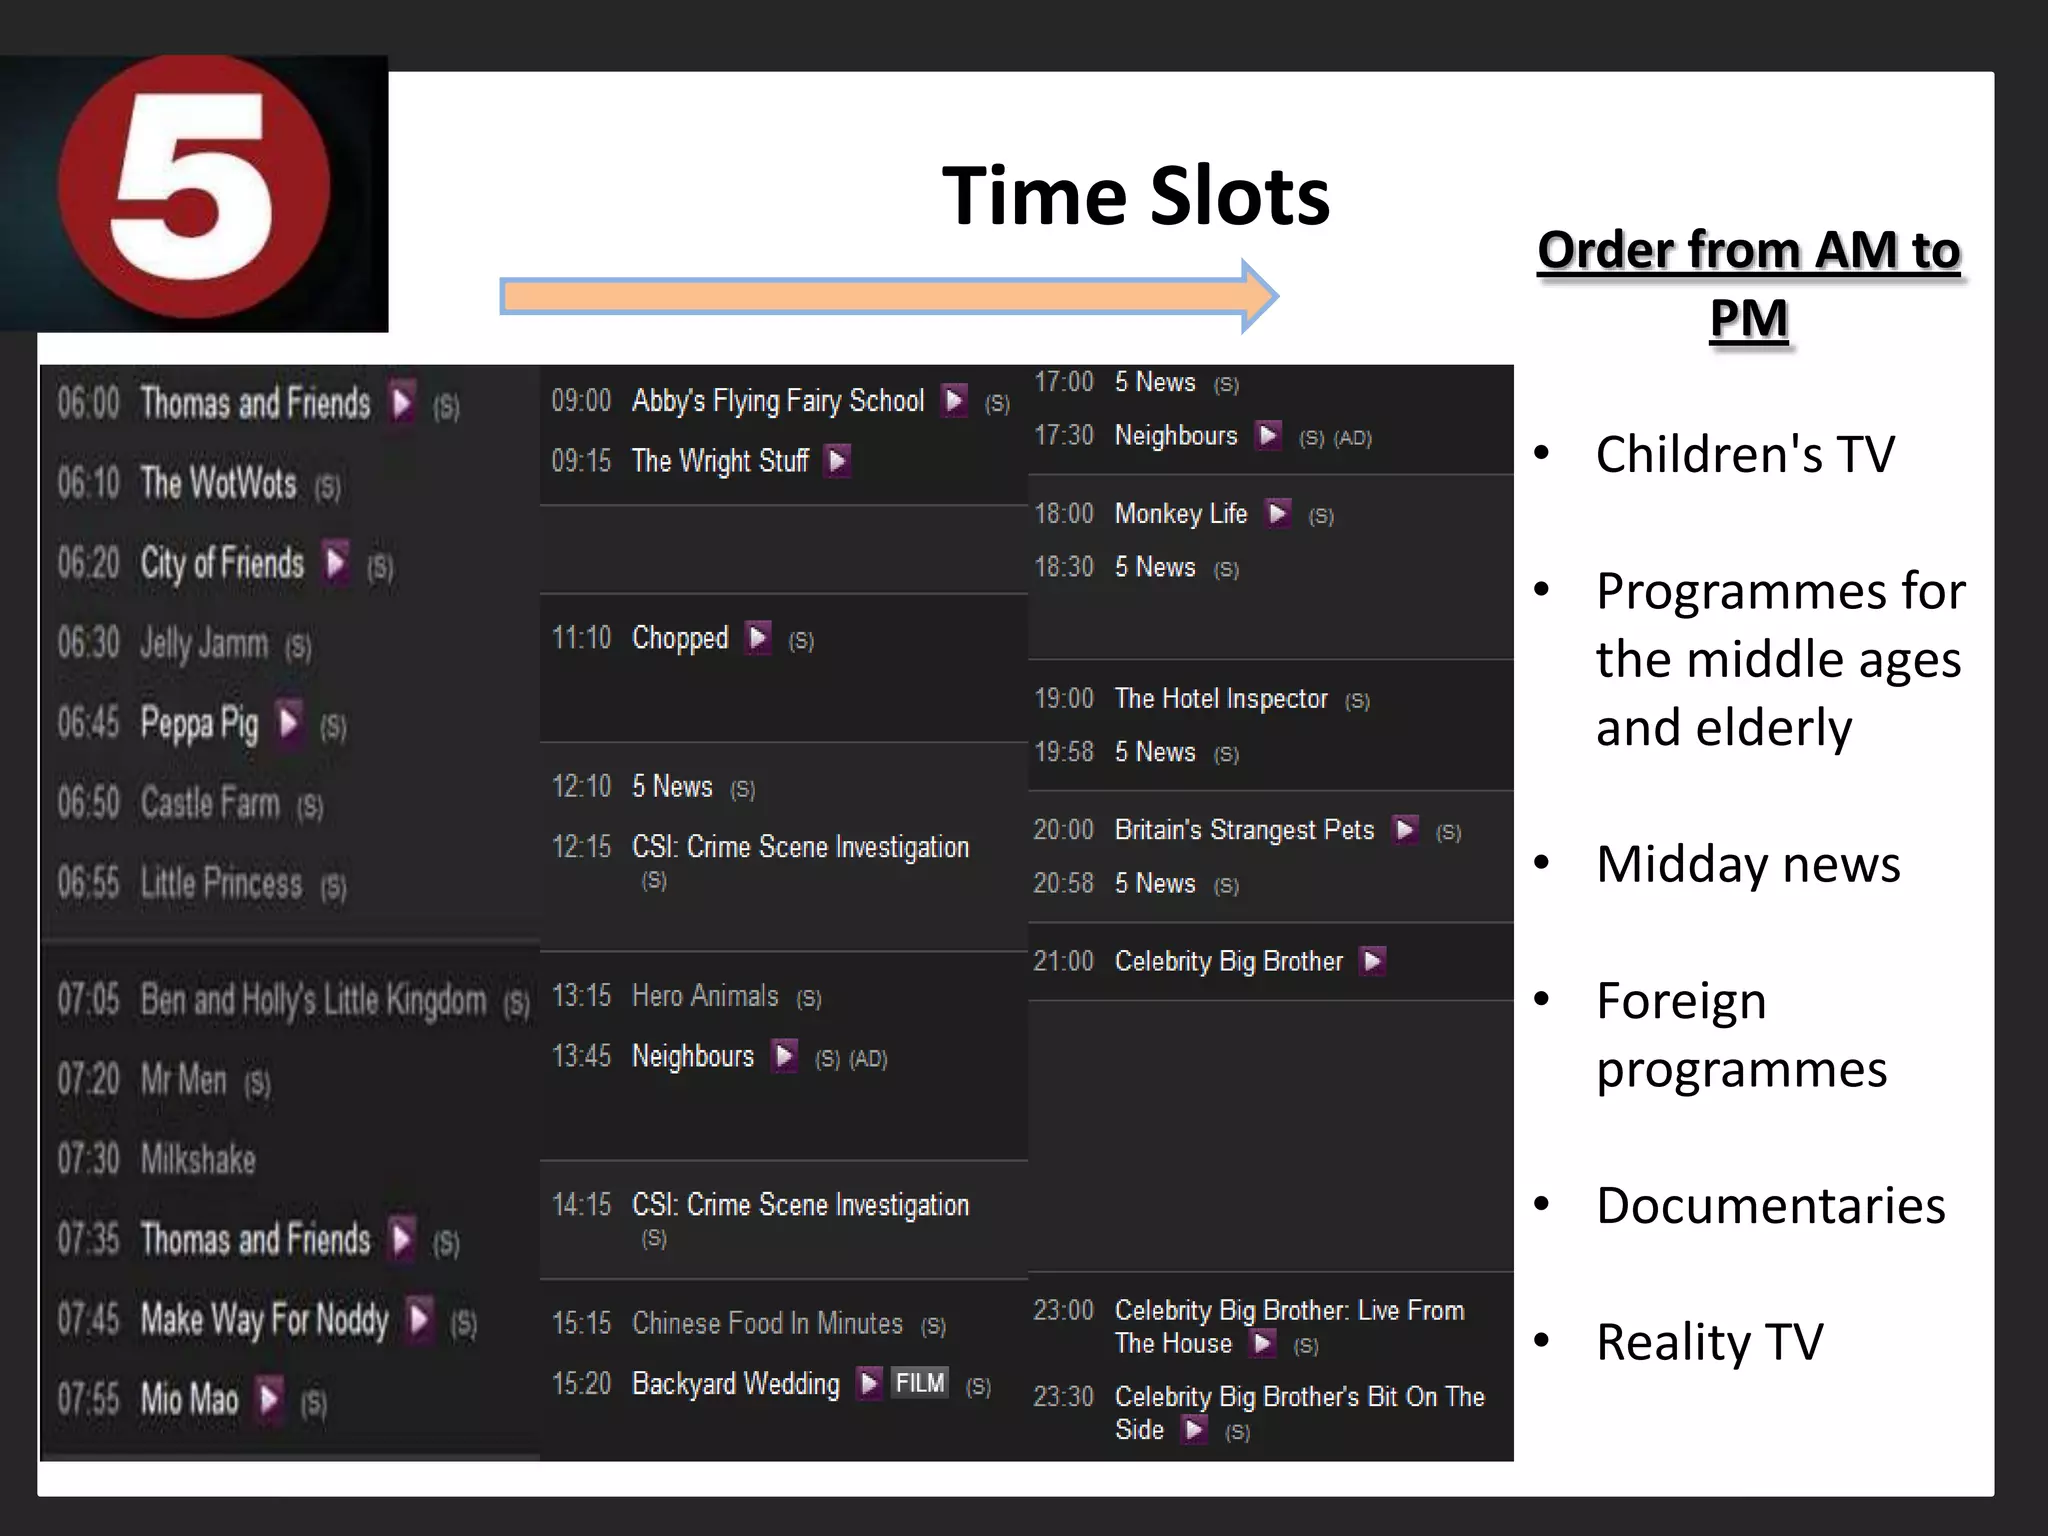Click the (AD) tag on 17:30 Neighbours

coord(1353,438)
